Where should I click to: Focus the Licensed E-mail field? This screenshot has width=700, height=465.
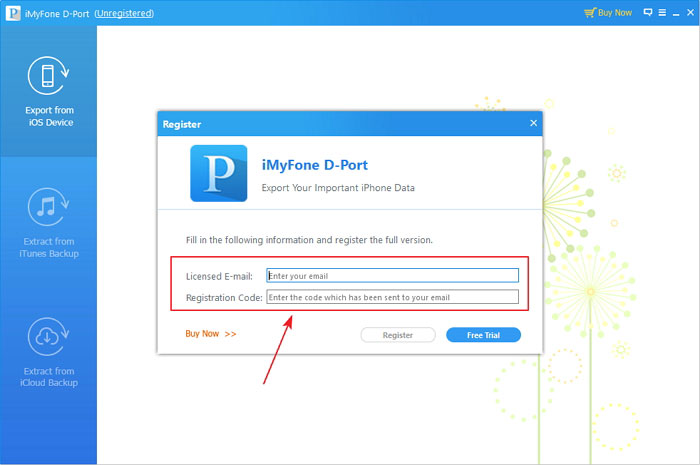point(392,276)
